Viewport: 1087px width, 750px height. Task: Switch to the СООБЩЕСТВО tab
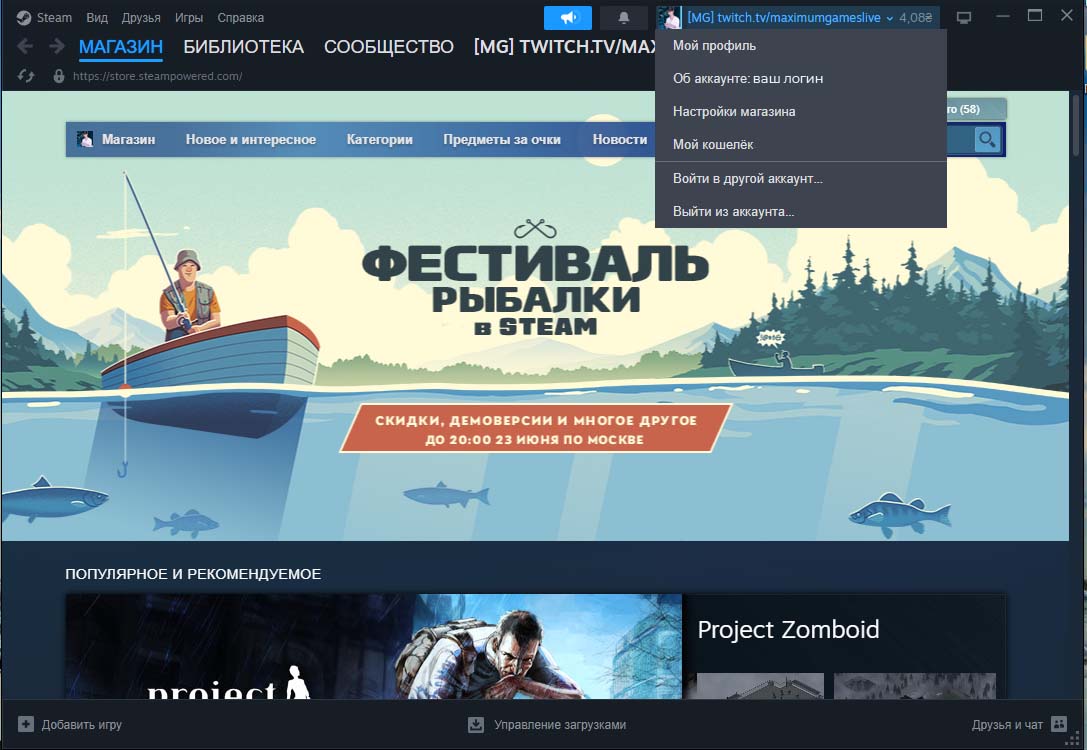[x=389, y=46]
